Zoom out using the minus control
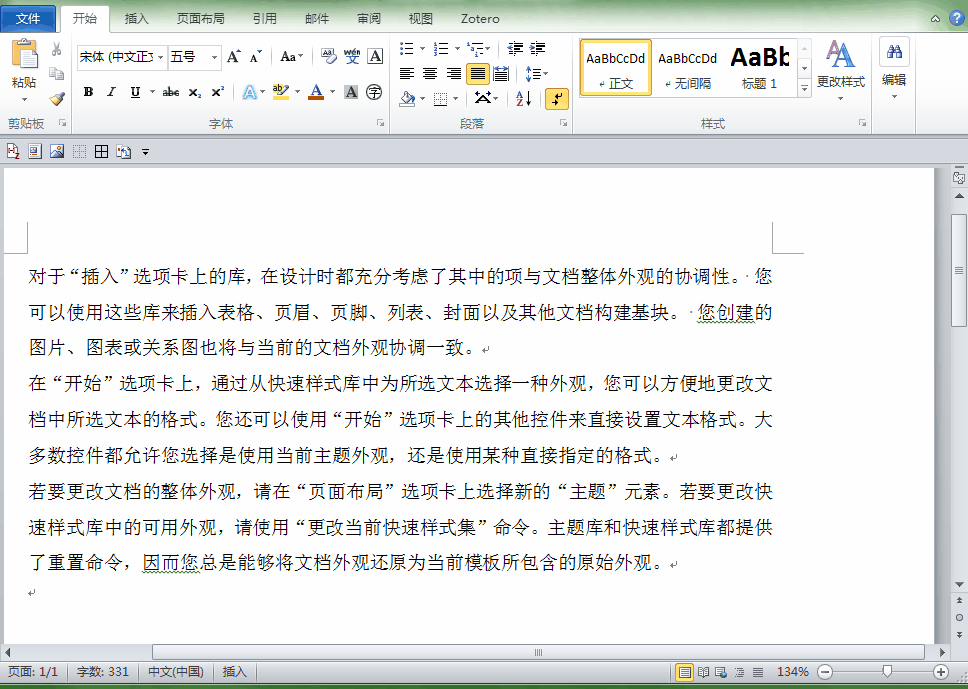Image resolution: width=968 pixels, height=689 pixels. pyautogui.click(x=826, y=672)
